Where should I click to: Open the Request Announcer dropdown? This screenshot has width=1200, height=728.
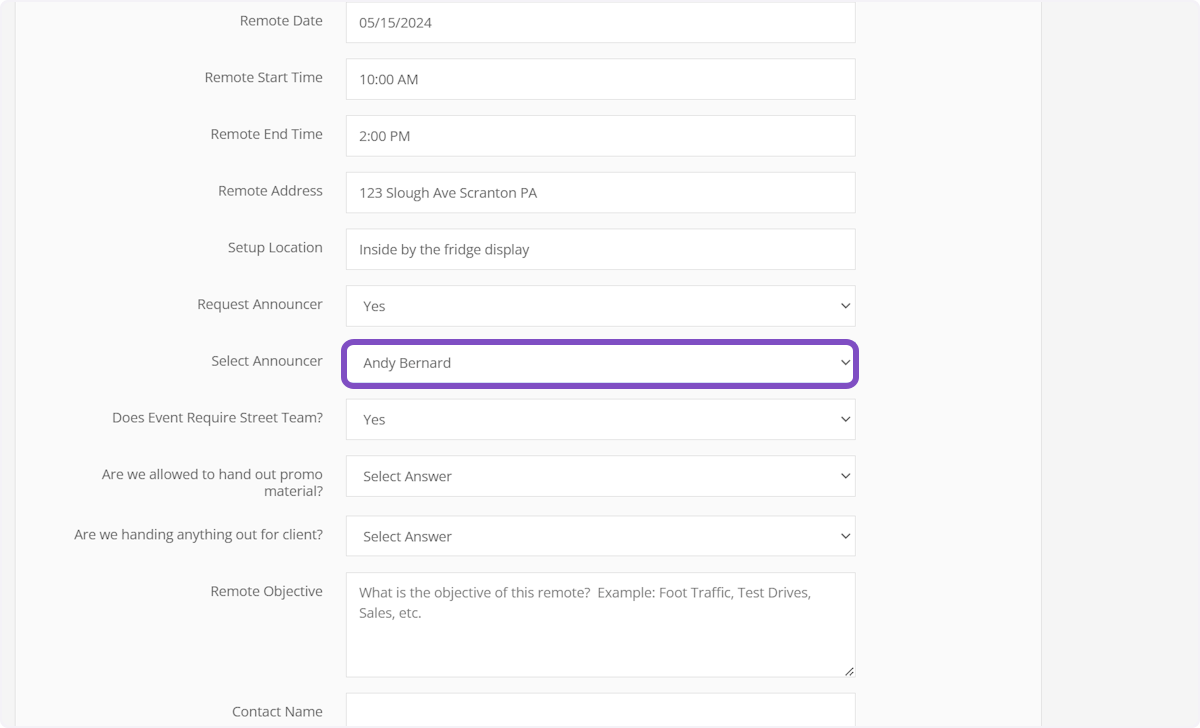(600, 305)
